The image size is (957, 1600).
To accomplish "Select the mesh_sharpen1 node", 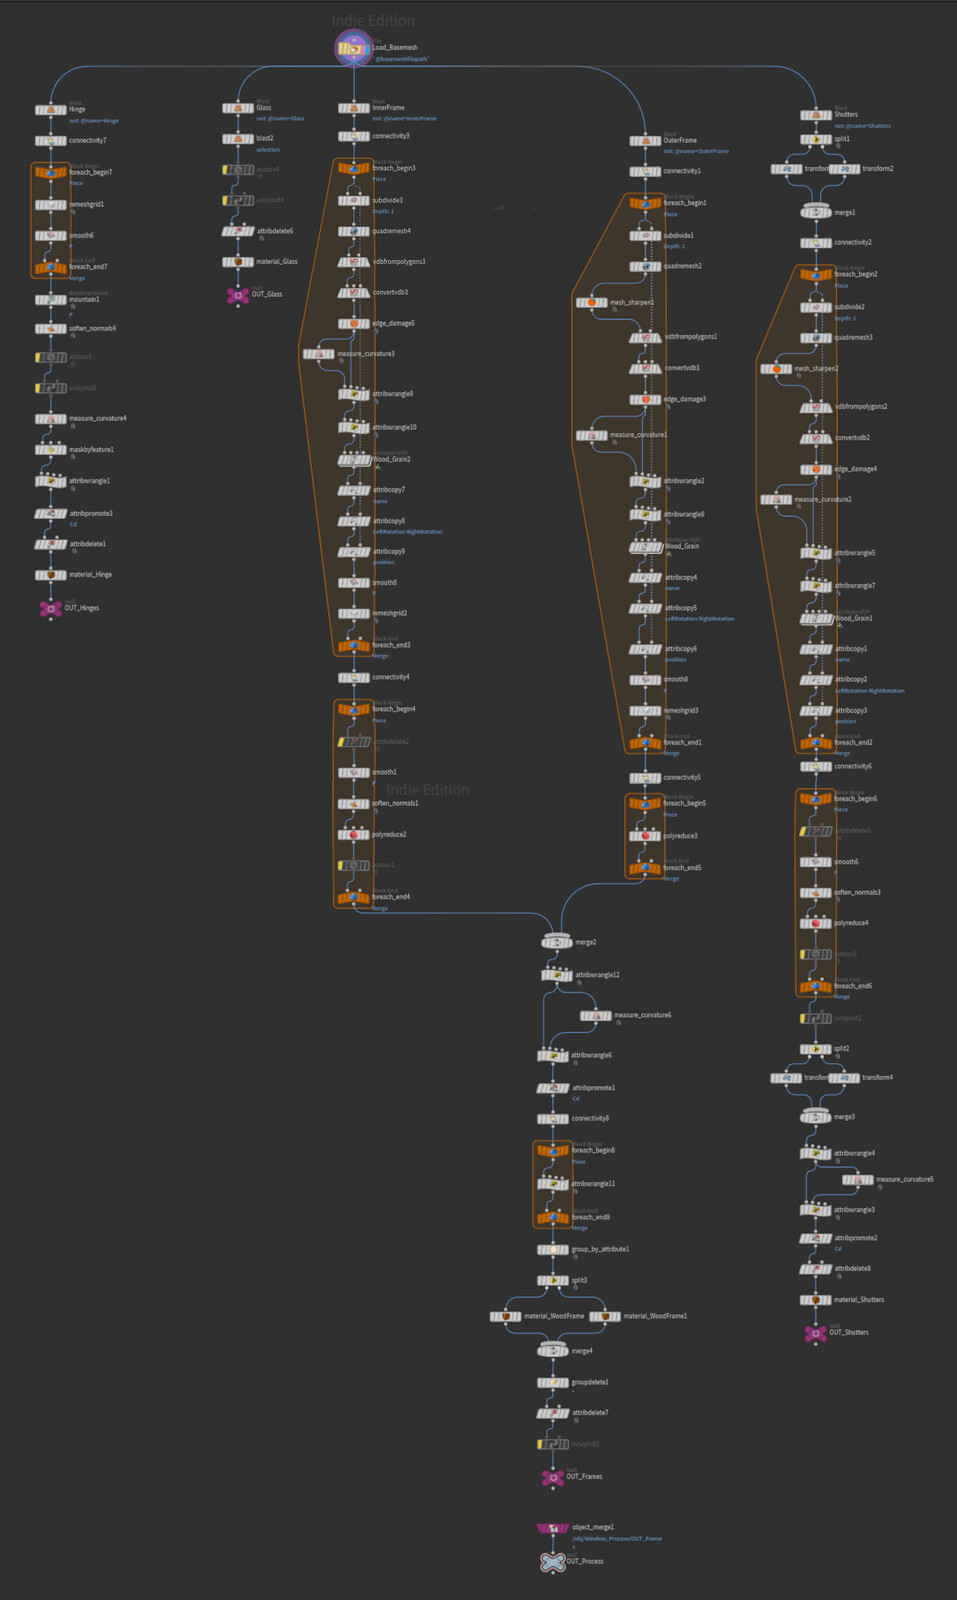I will click(x=592, y=302).
